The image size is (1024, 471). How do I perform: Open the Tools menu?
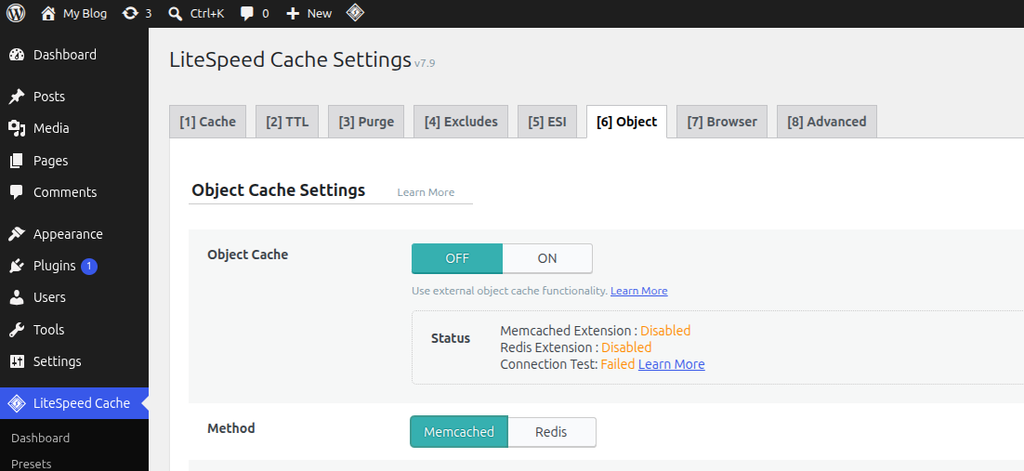(x=49, y=330)
